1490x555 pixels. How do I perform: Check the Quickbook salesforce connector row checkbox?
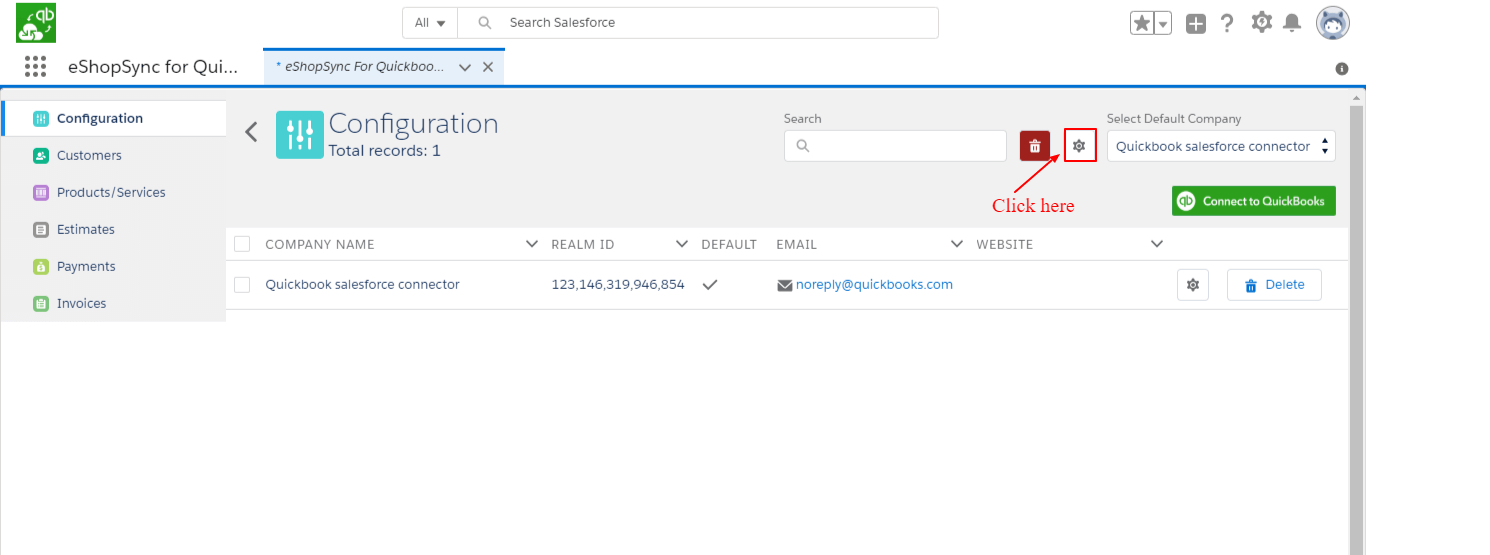click(242, 285)
